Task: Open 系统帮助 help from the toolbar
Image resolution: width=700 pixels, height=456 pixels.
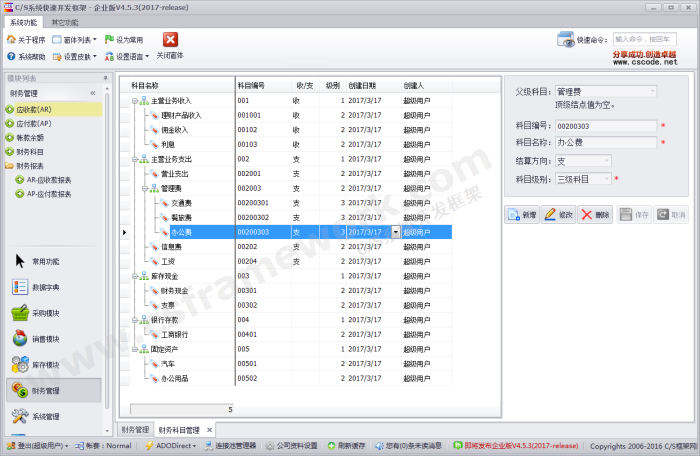Action: pos(10,57)
